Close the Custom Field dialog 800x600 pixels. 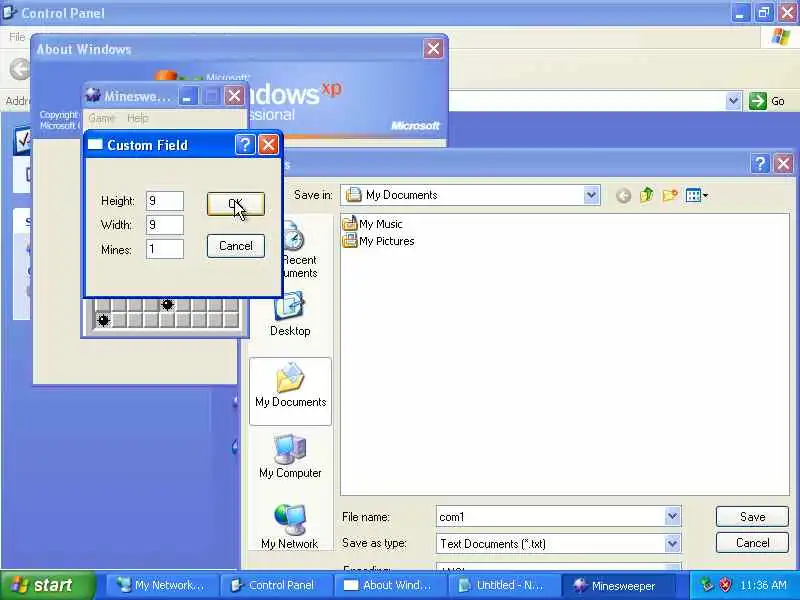coord(268,145)
